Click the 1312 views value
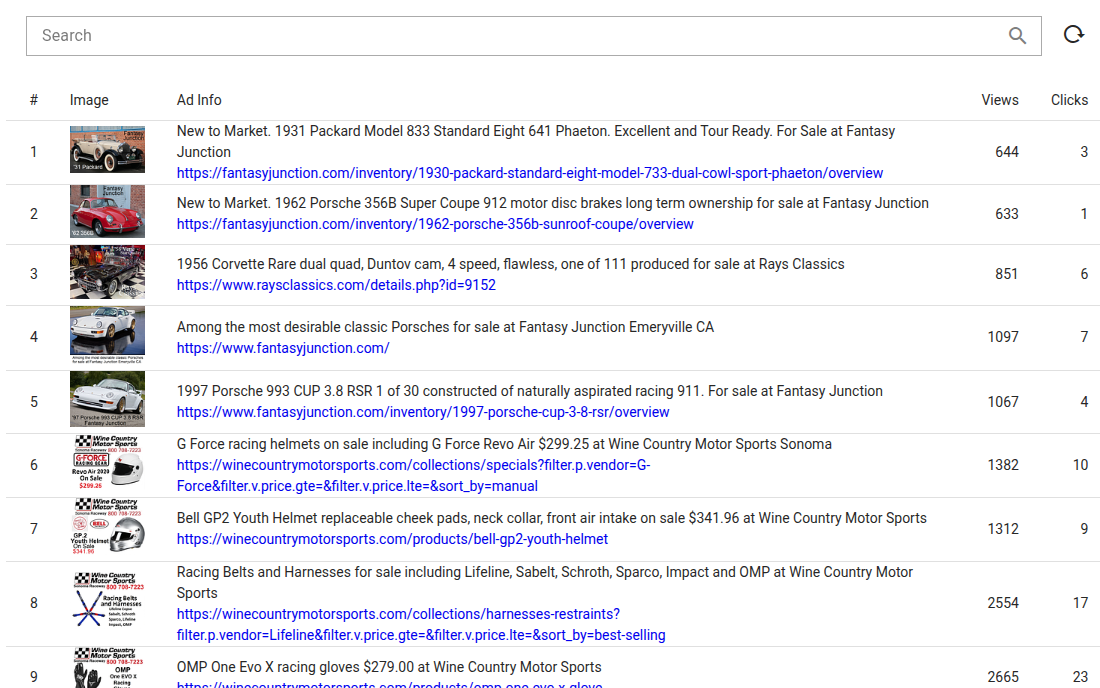 1003,530
